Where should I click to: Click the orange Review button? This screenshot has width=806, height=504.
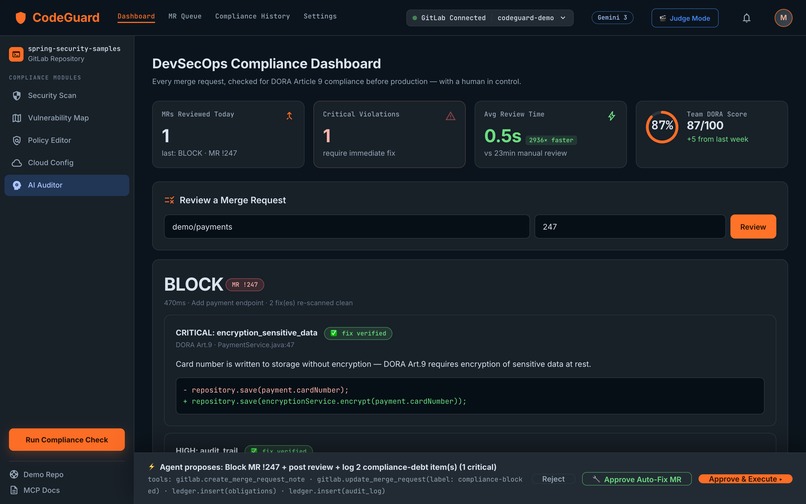753,227
